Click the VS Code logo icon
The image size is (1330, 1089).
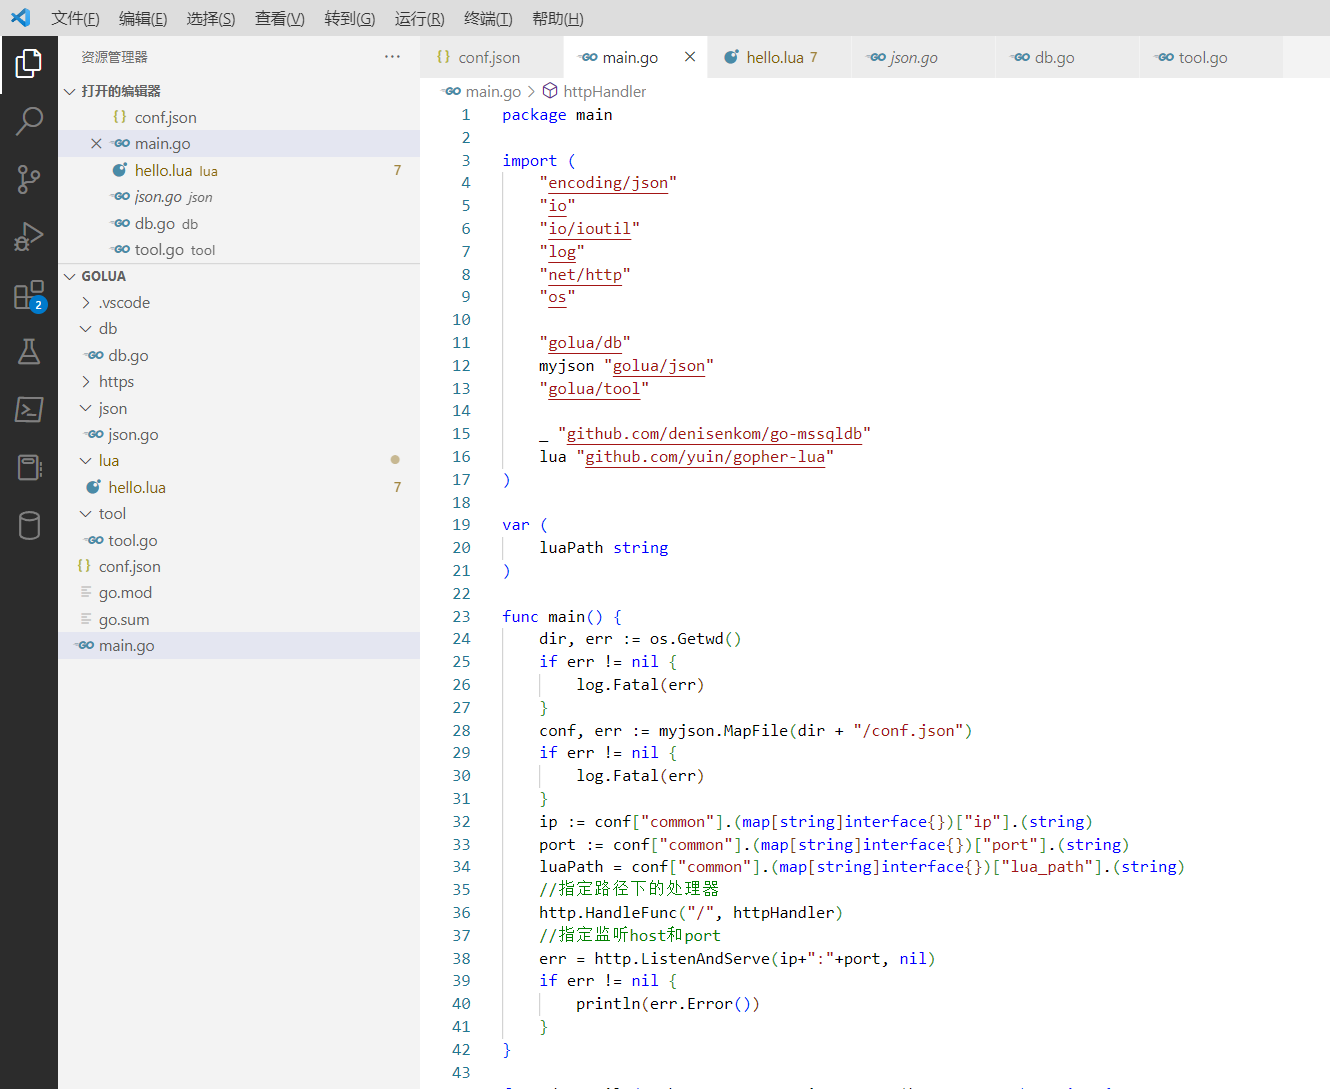pos(21,18)
